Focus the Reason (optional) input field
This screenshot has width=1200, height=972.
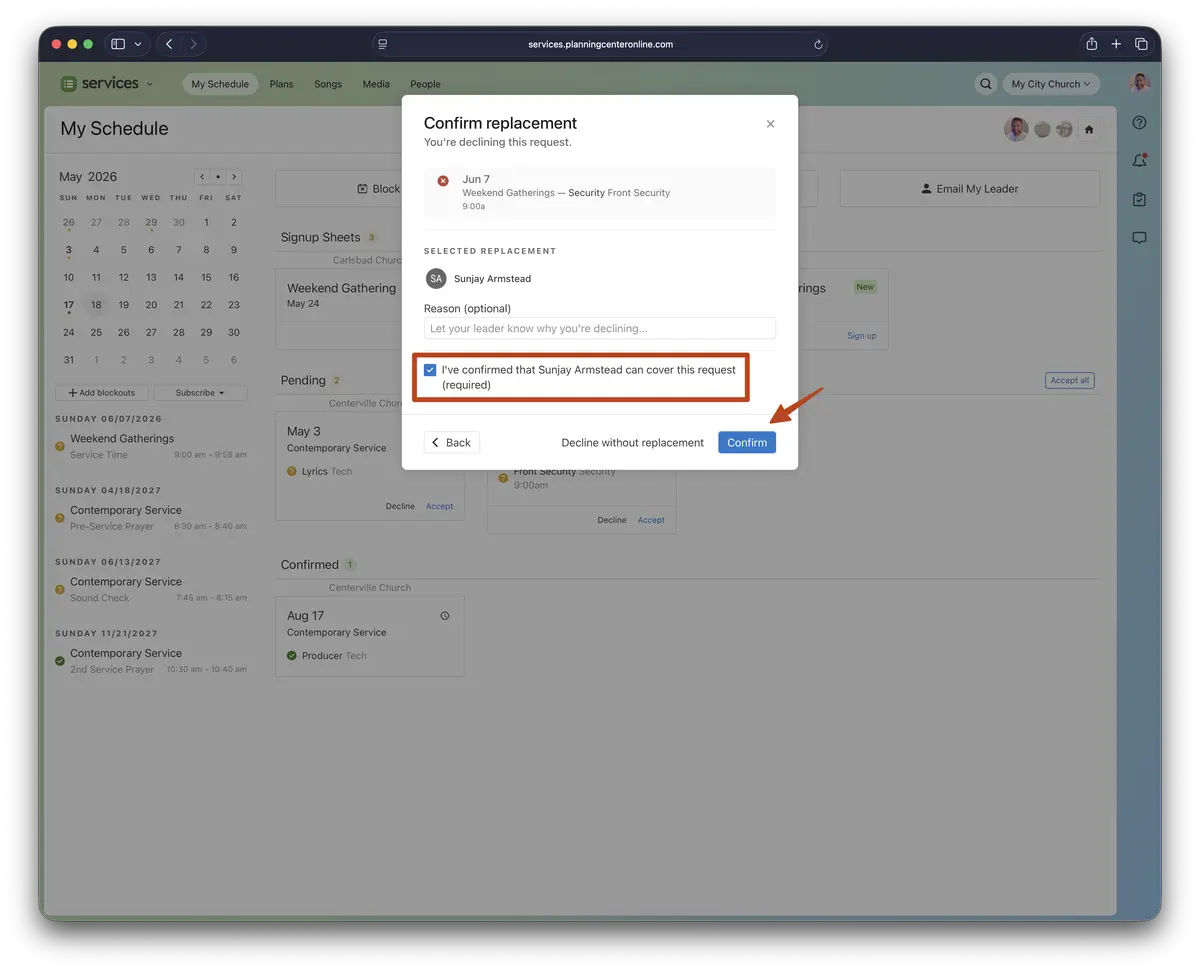[x=600, y=328]
